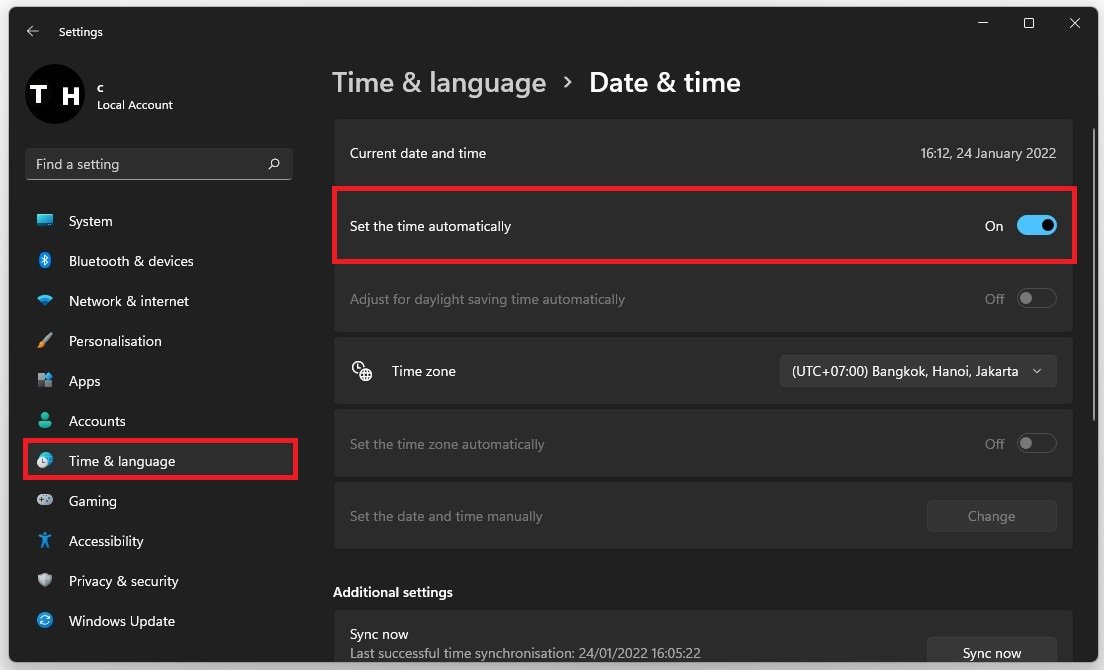Image resolution: width=1104 pixels, height=670 pixels.
Task: Toggle Adjust for daylight saving time switch
Action: coord(1036,299)
